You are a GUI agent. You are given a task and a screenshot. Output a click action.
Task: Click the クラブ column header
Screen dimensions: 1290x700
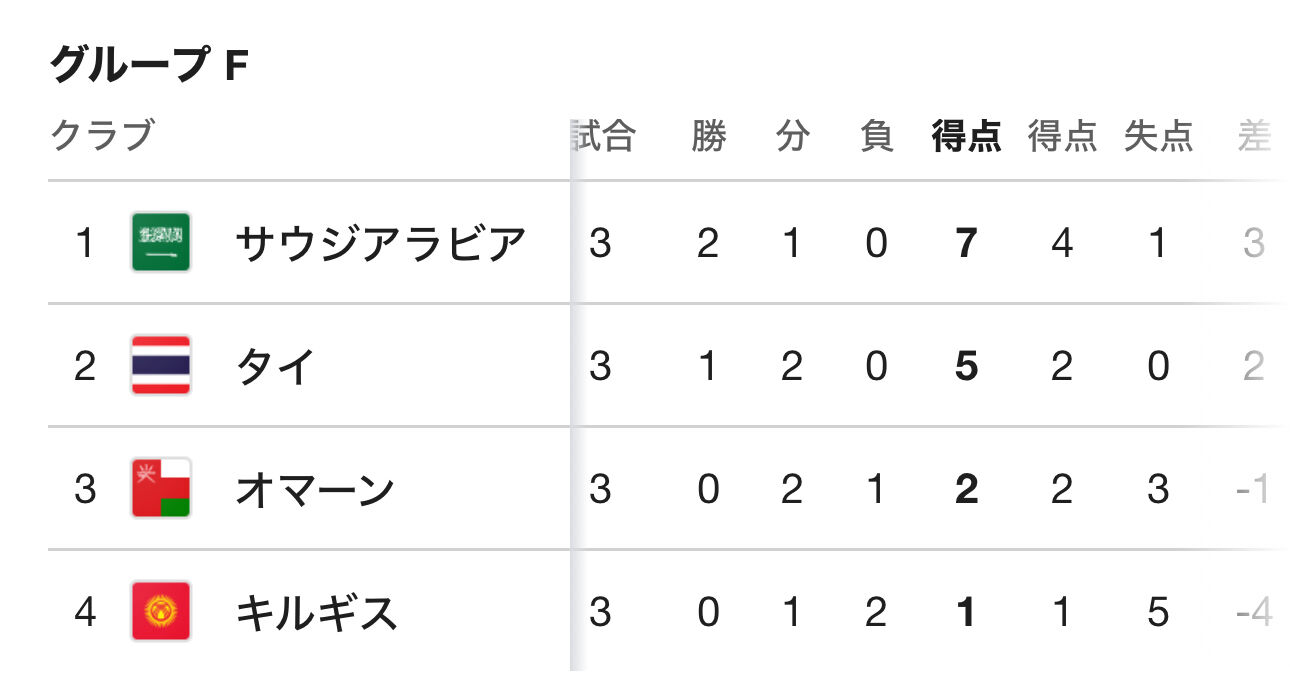(103, 135)
